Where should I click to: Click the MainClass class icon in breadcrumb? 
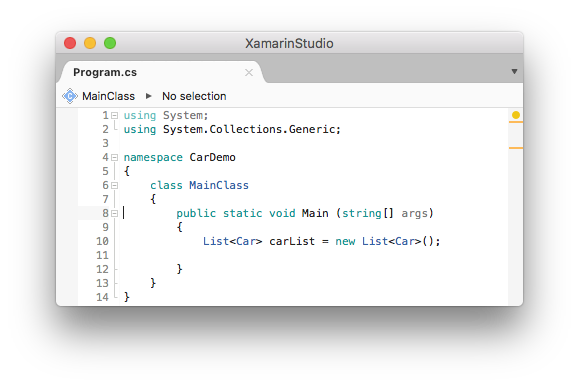pos(70,96)
